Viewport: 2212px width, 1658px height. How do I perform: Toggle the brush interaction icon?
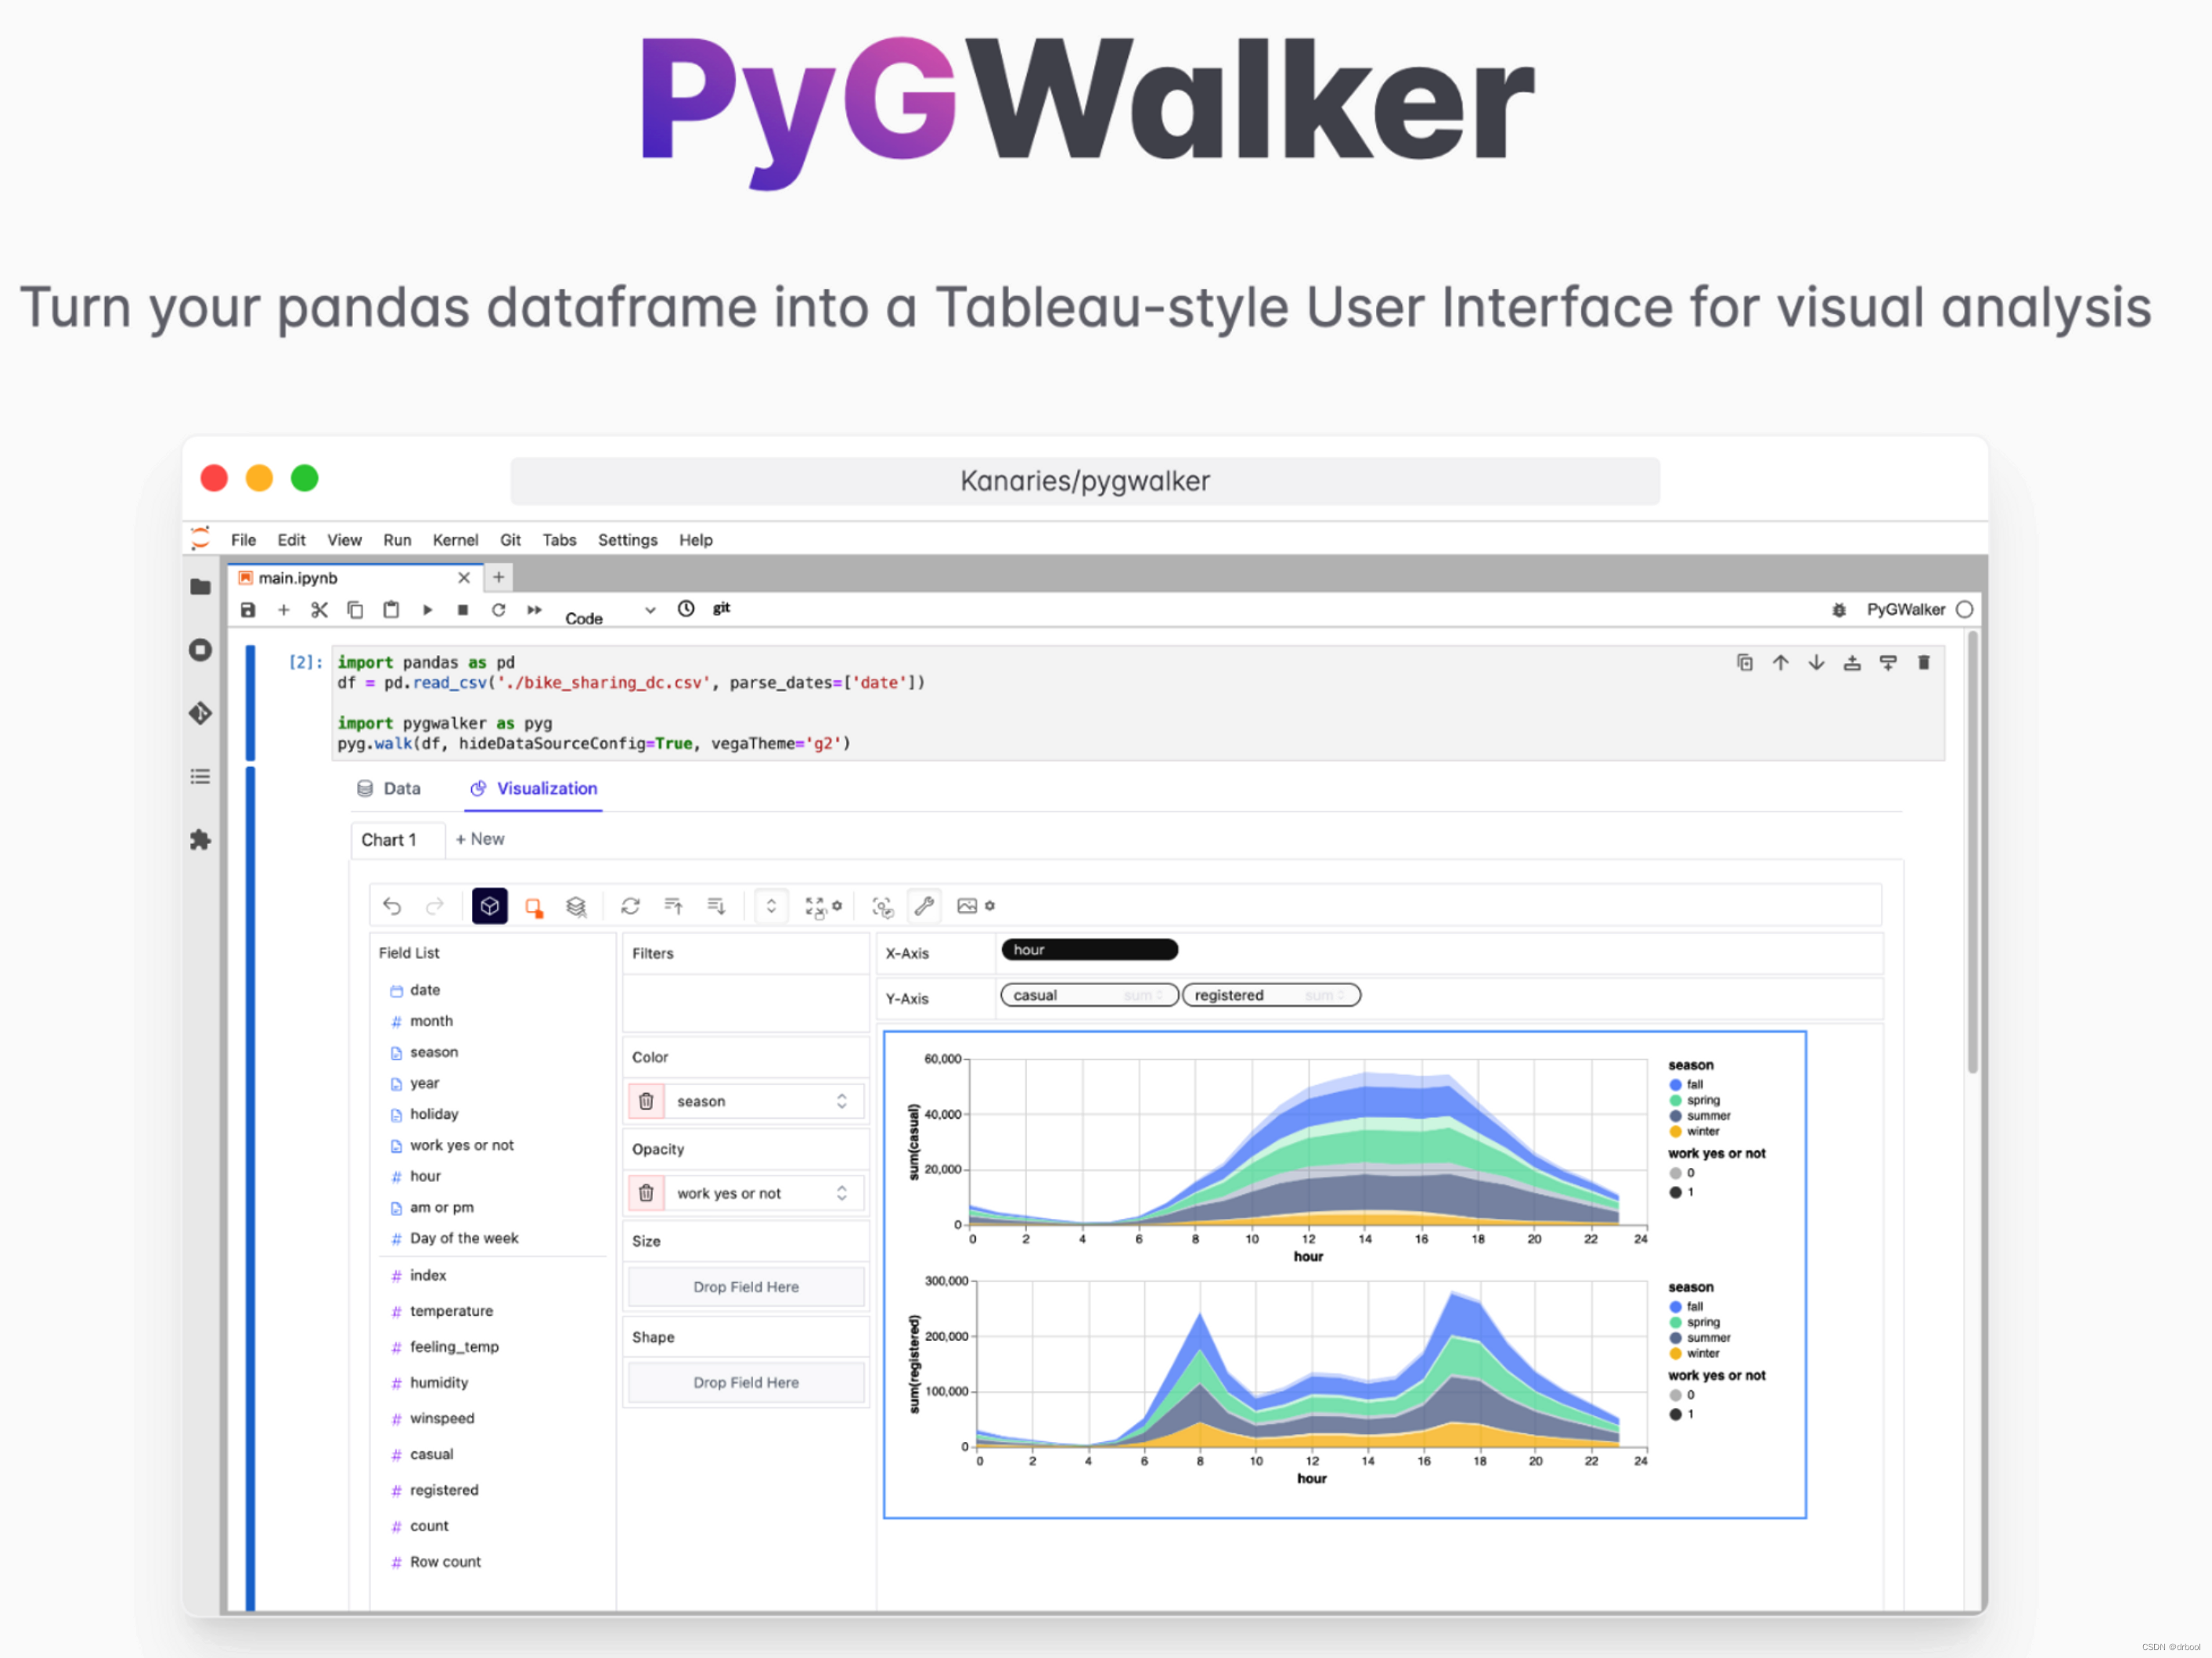(x=882, y=907)
